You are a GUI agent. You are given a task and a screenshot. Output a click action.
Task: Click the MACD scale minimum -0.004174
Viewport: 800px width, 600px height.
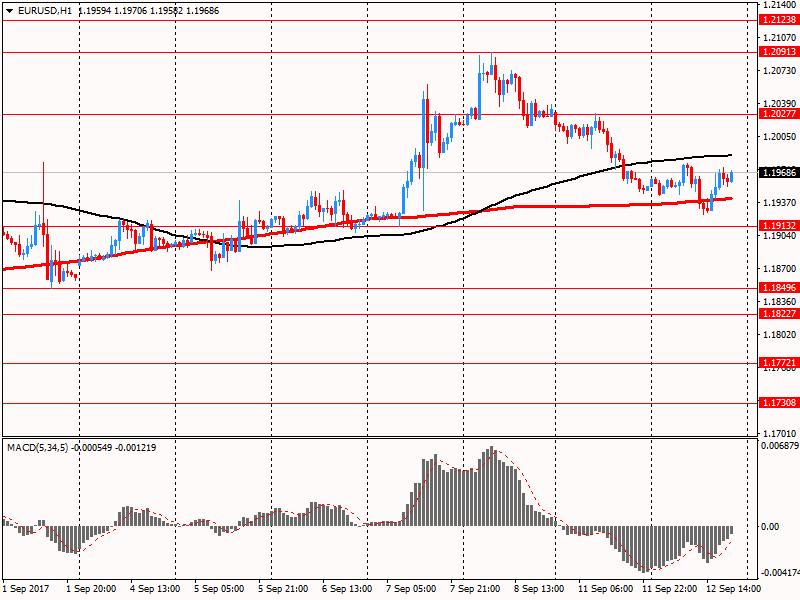point(780,572)
